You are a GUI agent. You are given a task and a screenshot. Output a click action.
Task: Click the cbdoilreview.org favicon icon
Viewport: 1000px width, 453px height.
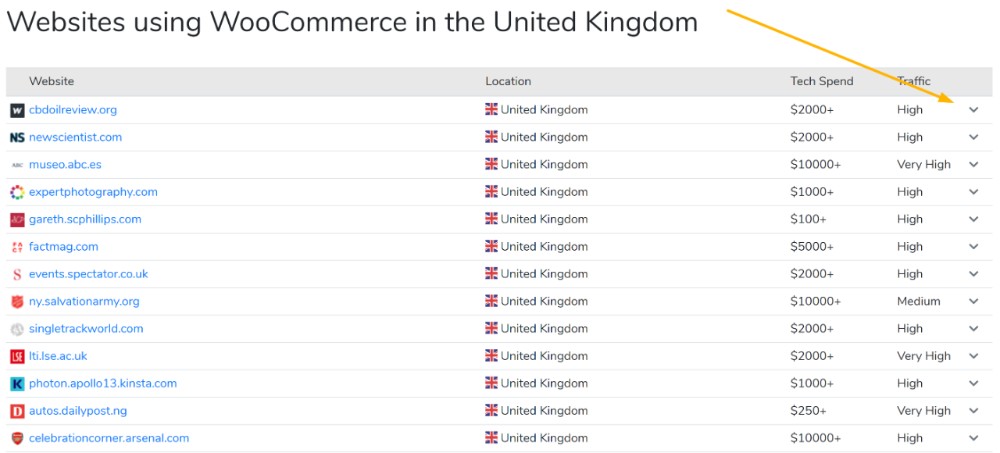point(17,110)
